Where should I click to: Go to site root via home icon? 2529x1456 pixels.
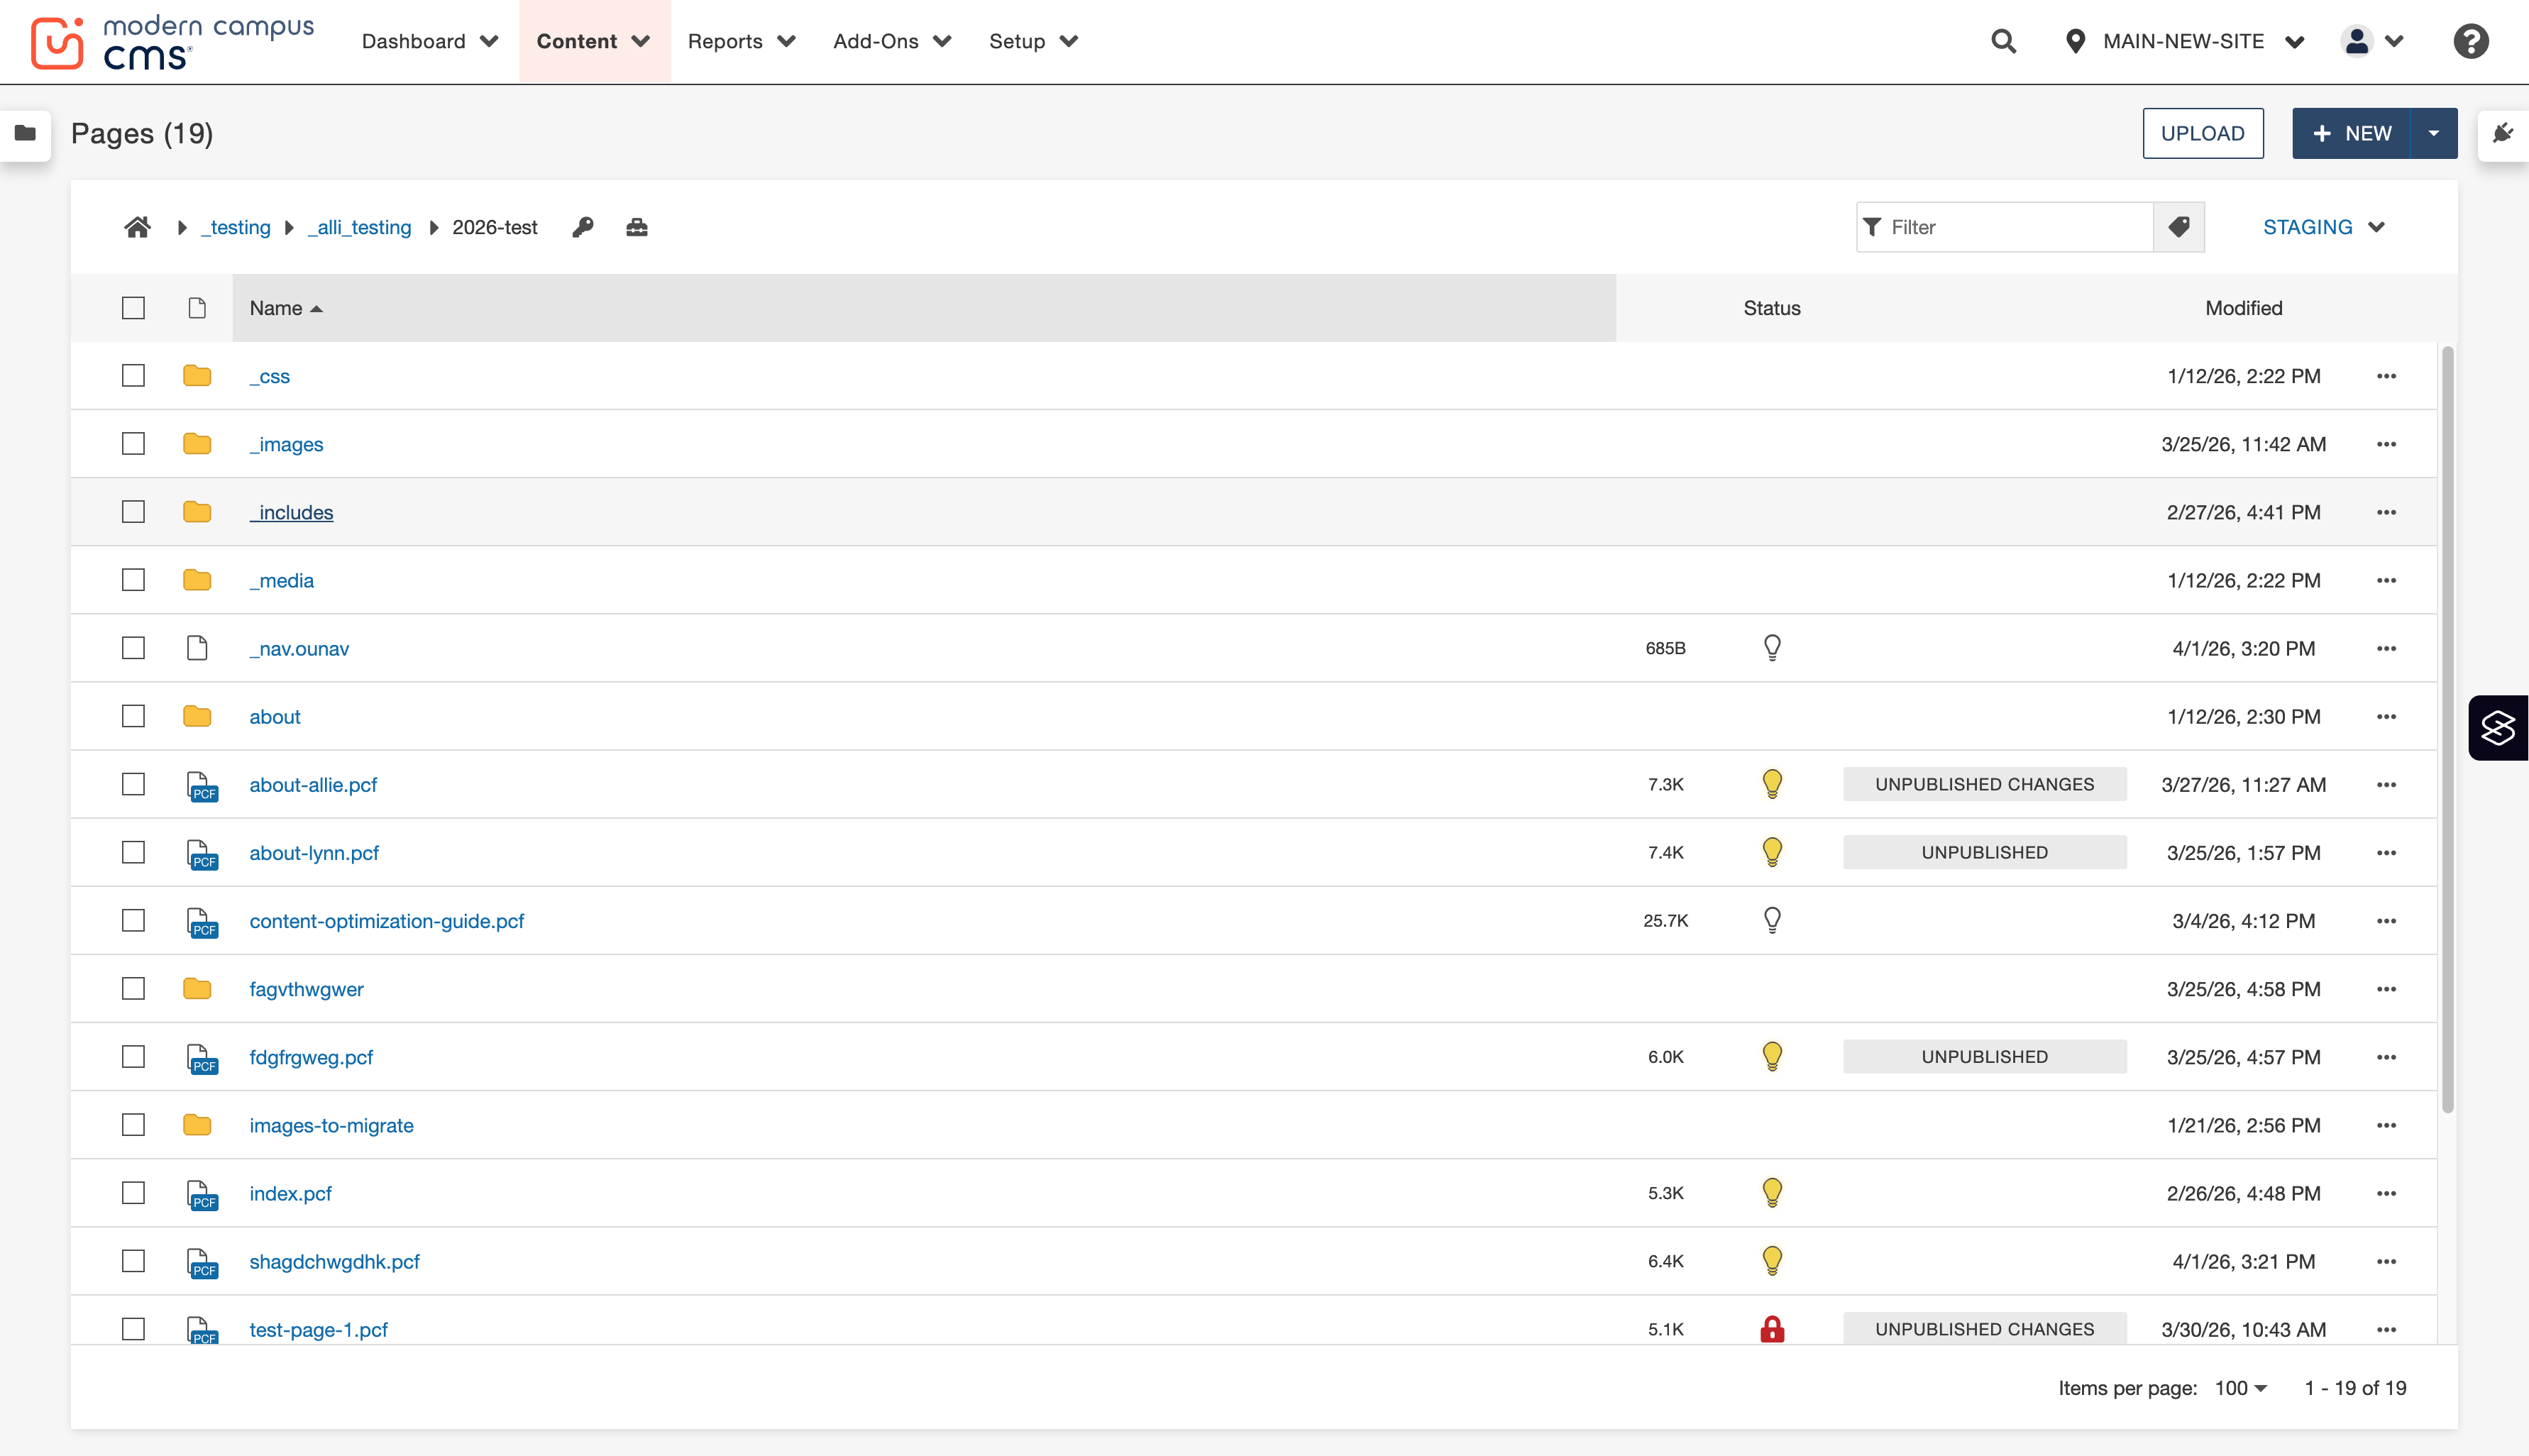138,227
